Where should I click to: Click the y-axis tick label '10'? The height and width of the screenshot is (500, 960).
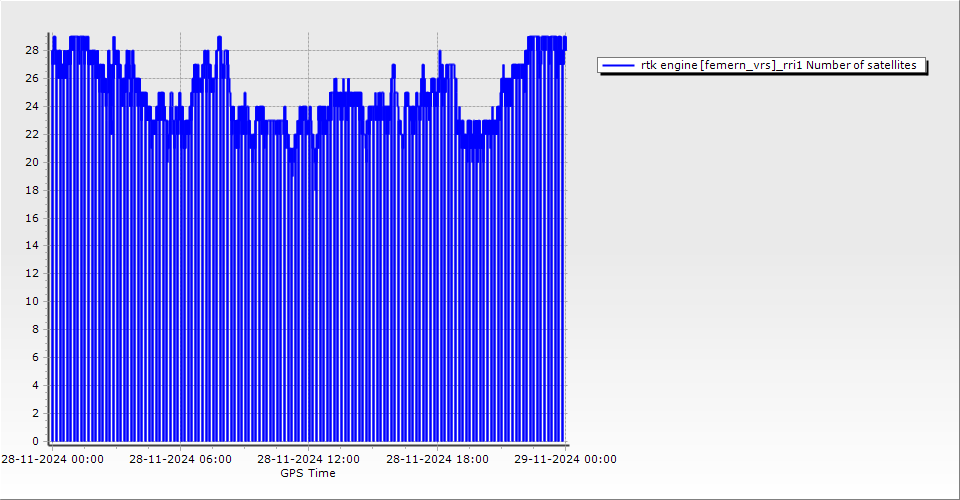pos(32,301)
